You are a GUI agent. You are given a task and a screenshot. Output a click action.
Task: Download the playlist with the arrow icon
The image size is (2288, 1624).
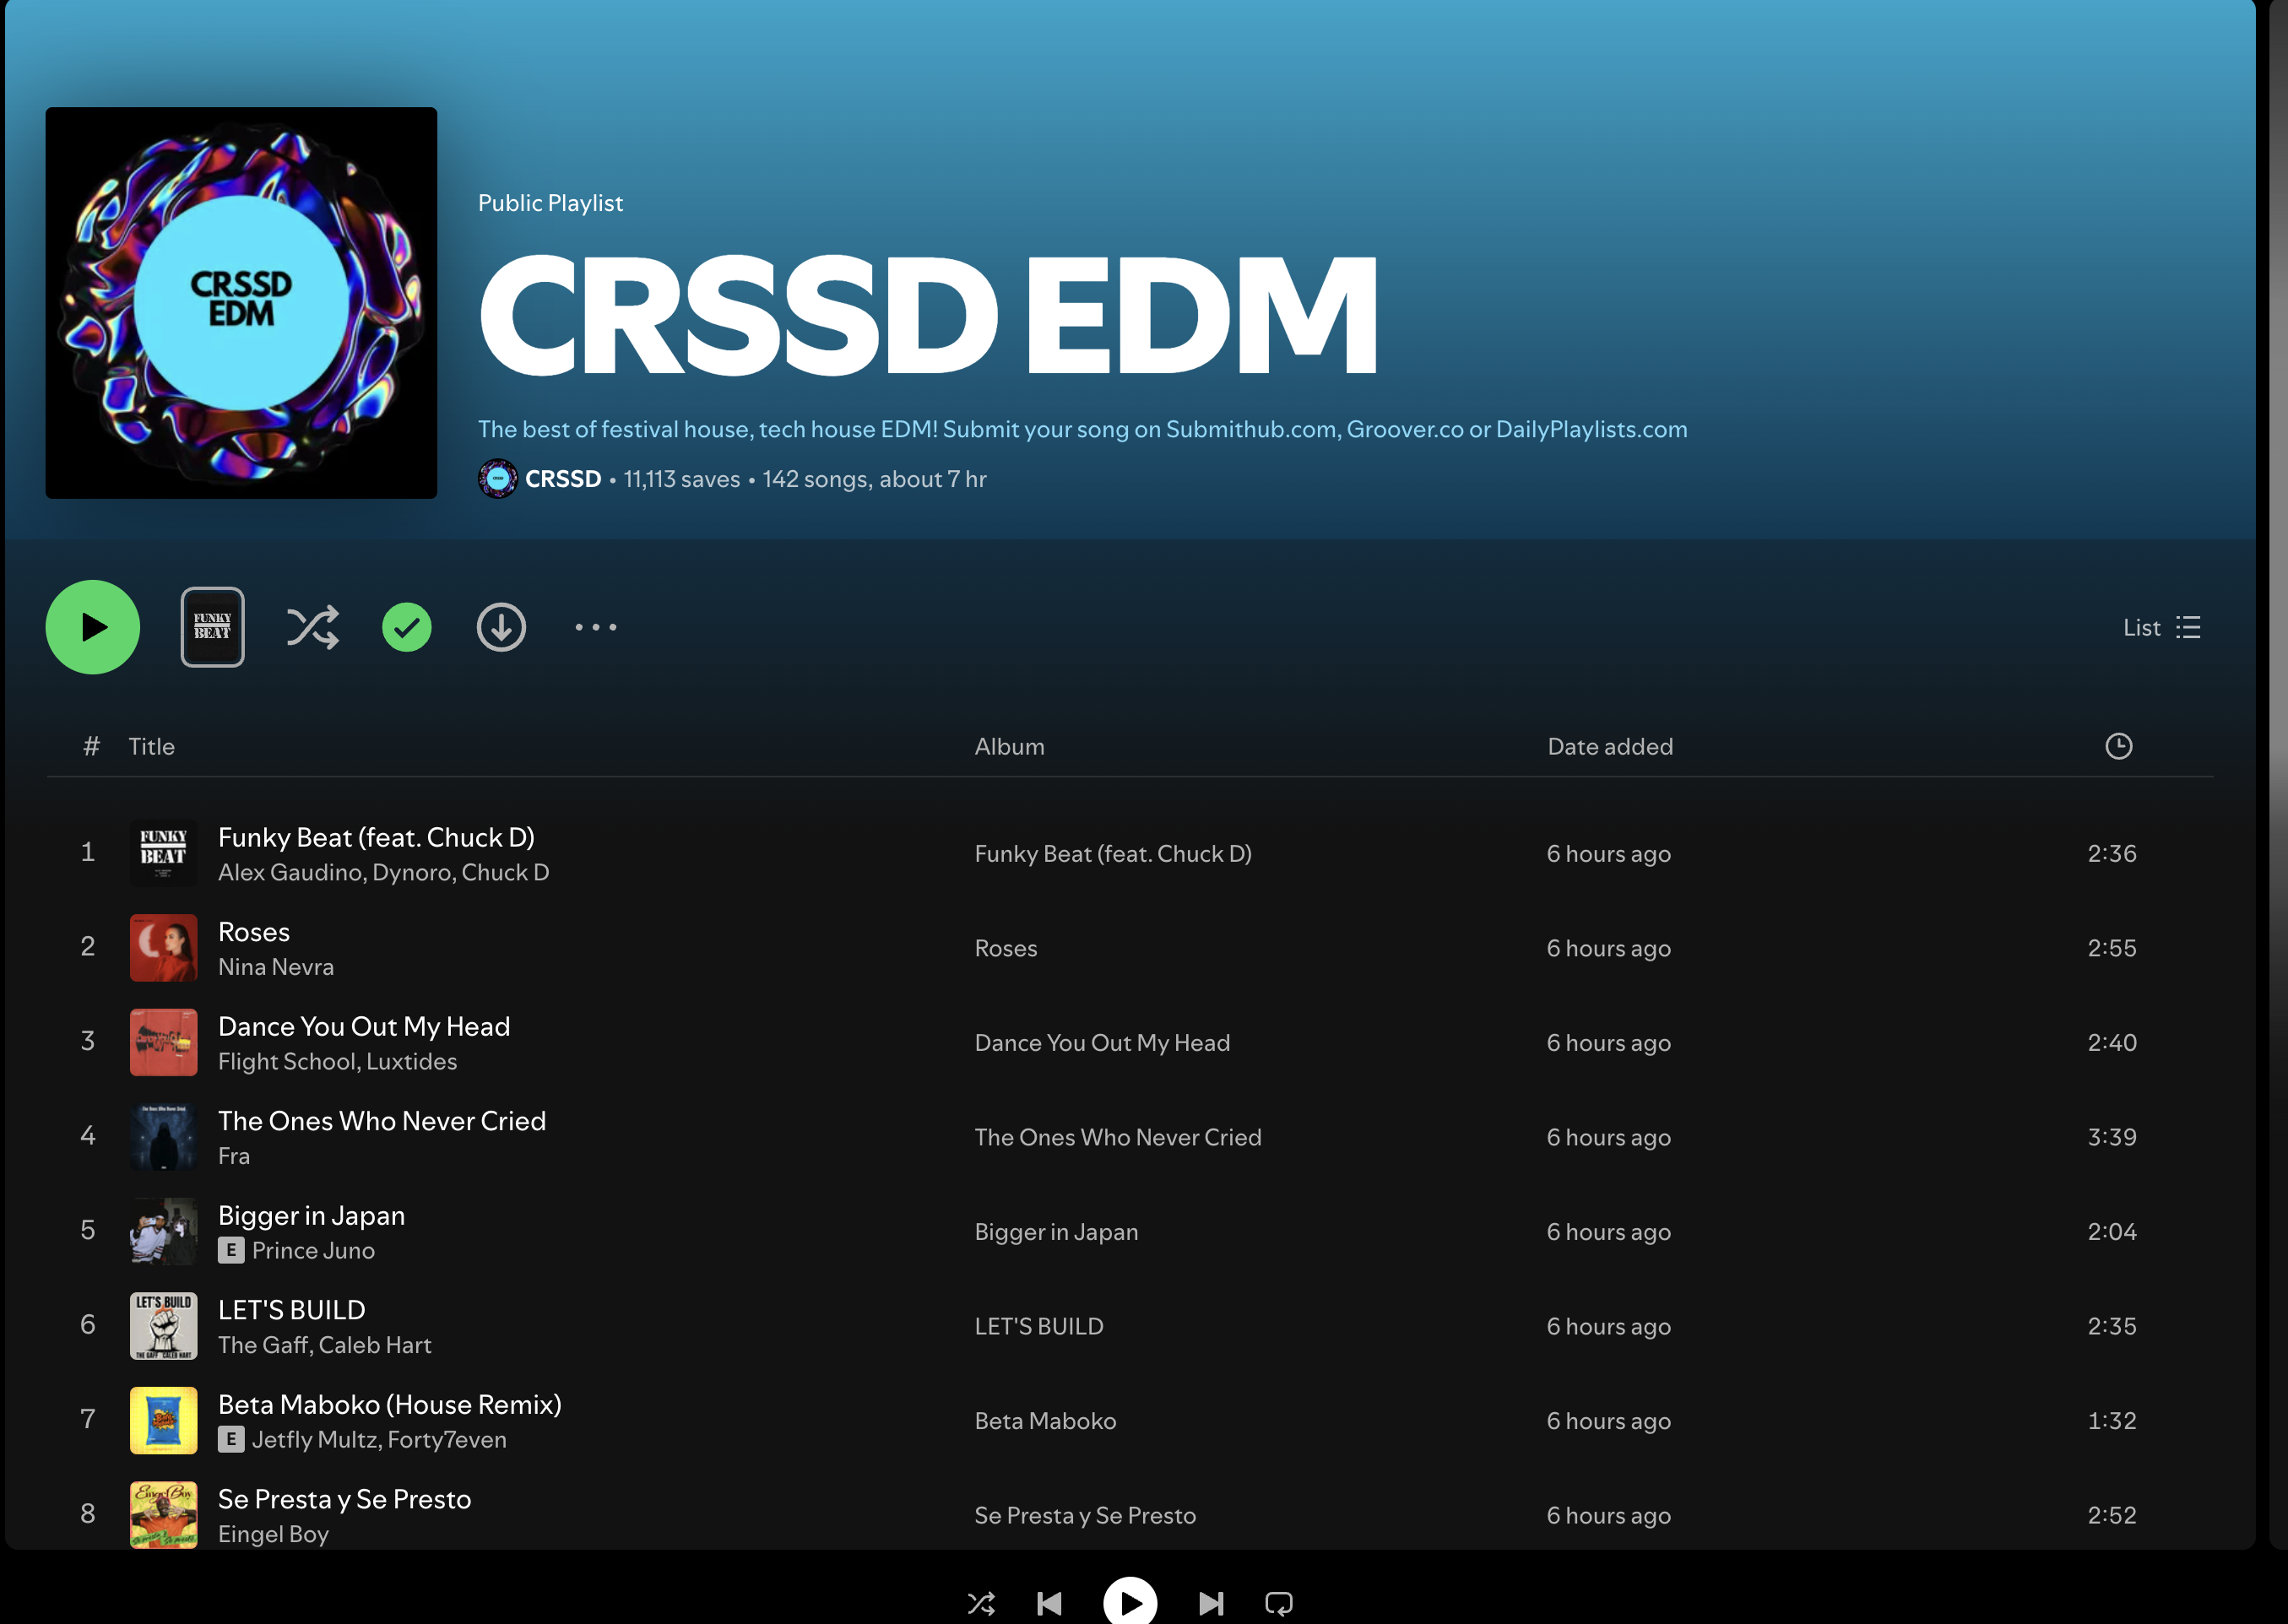click(501, 627)
